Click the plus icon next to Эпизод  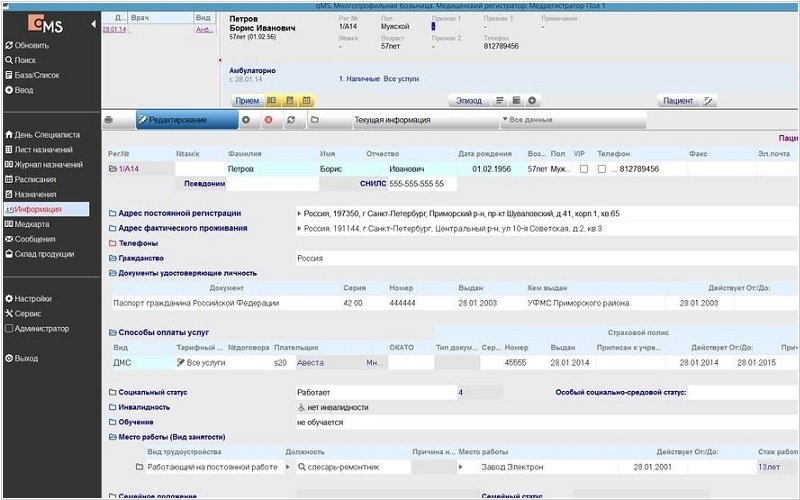pyautogui.click(x=533, y=101)
